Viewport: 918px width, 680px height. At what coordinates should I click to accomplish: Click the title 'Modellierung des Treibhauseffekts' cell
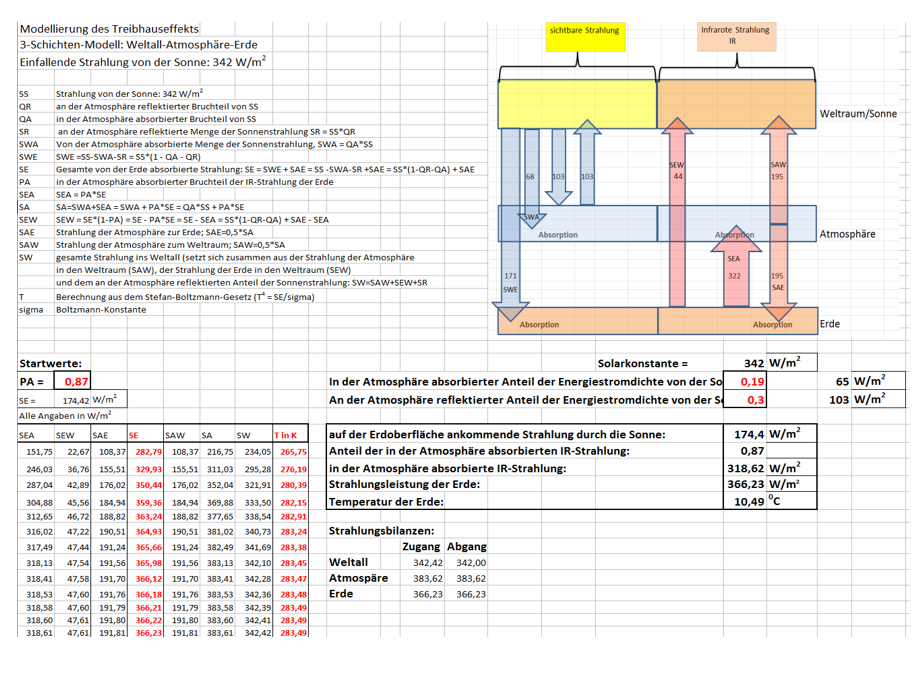pos(109,29)
